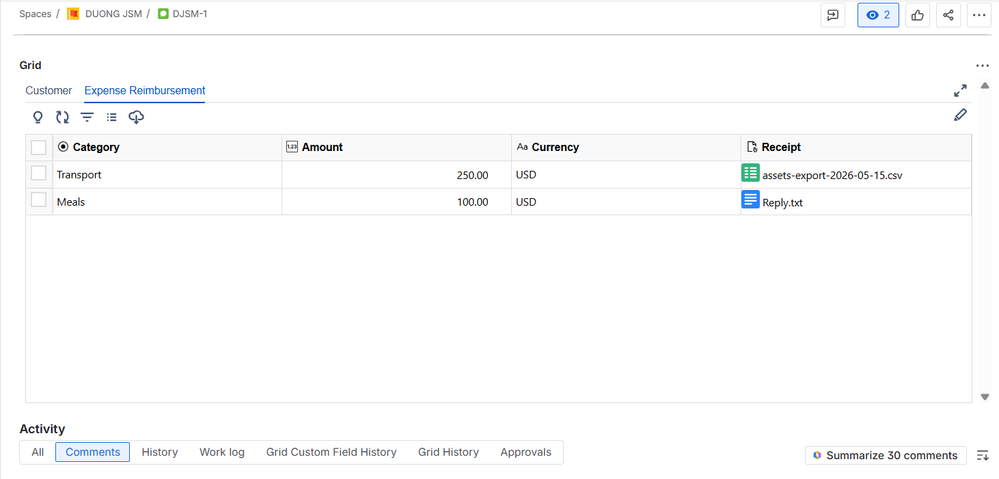The height and width of the screenshot is (479, 999).
Task: Click the Category column radio type icon
Action: pos(62,147)
